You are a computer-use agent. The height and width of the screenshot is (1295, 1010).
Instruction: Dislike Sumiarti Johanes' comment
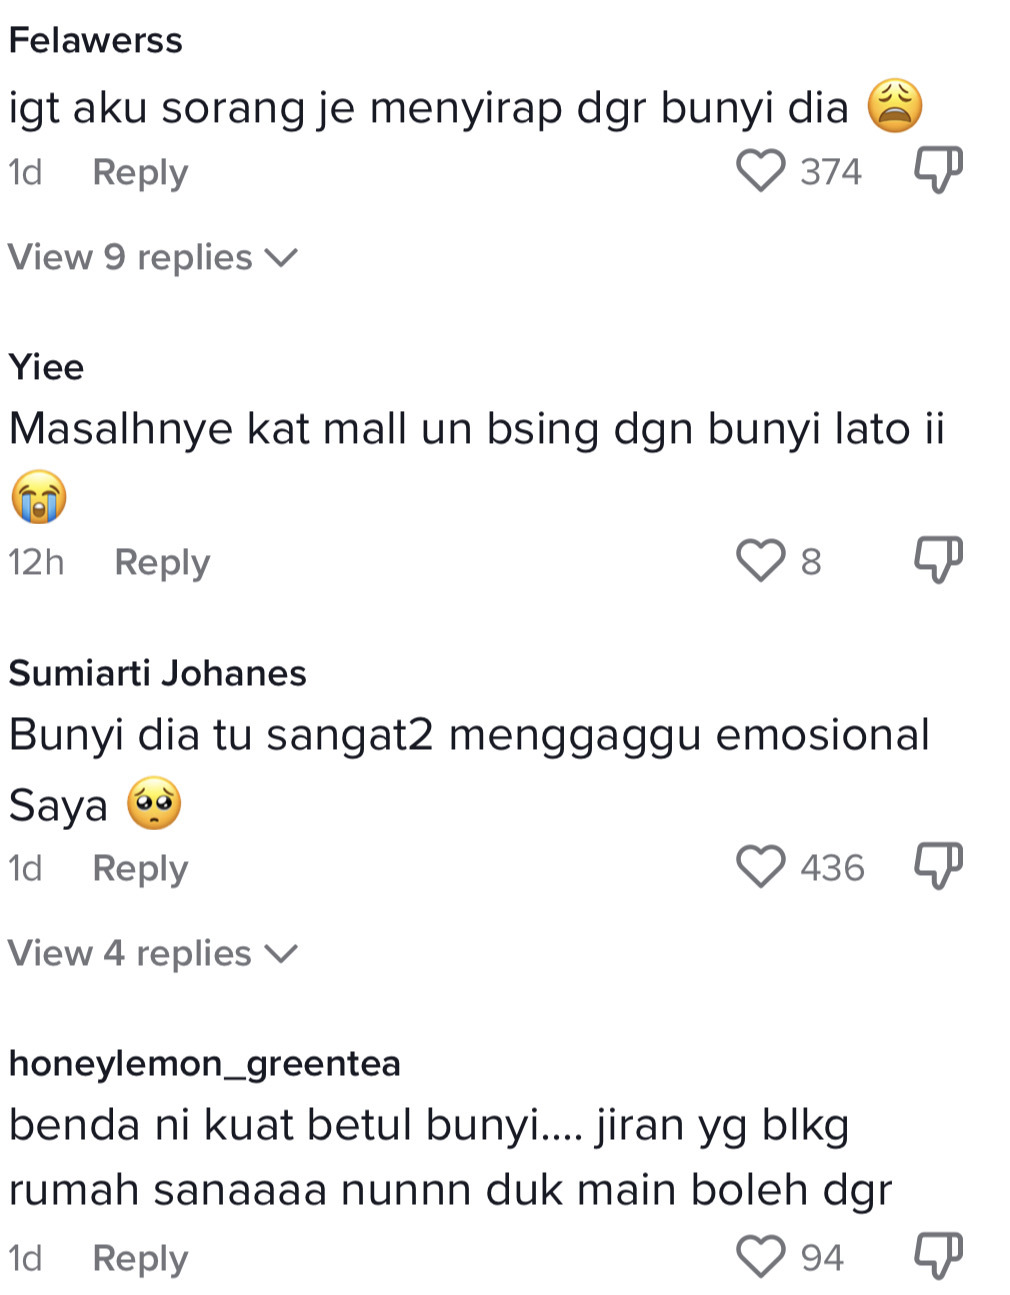pyautogui.click(x=938, y=867)
